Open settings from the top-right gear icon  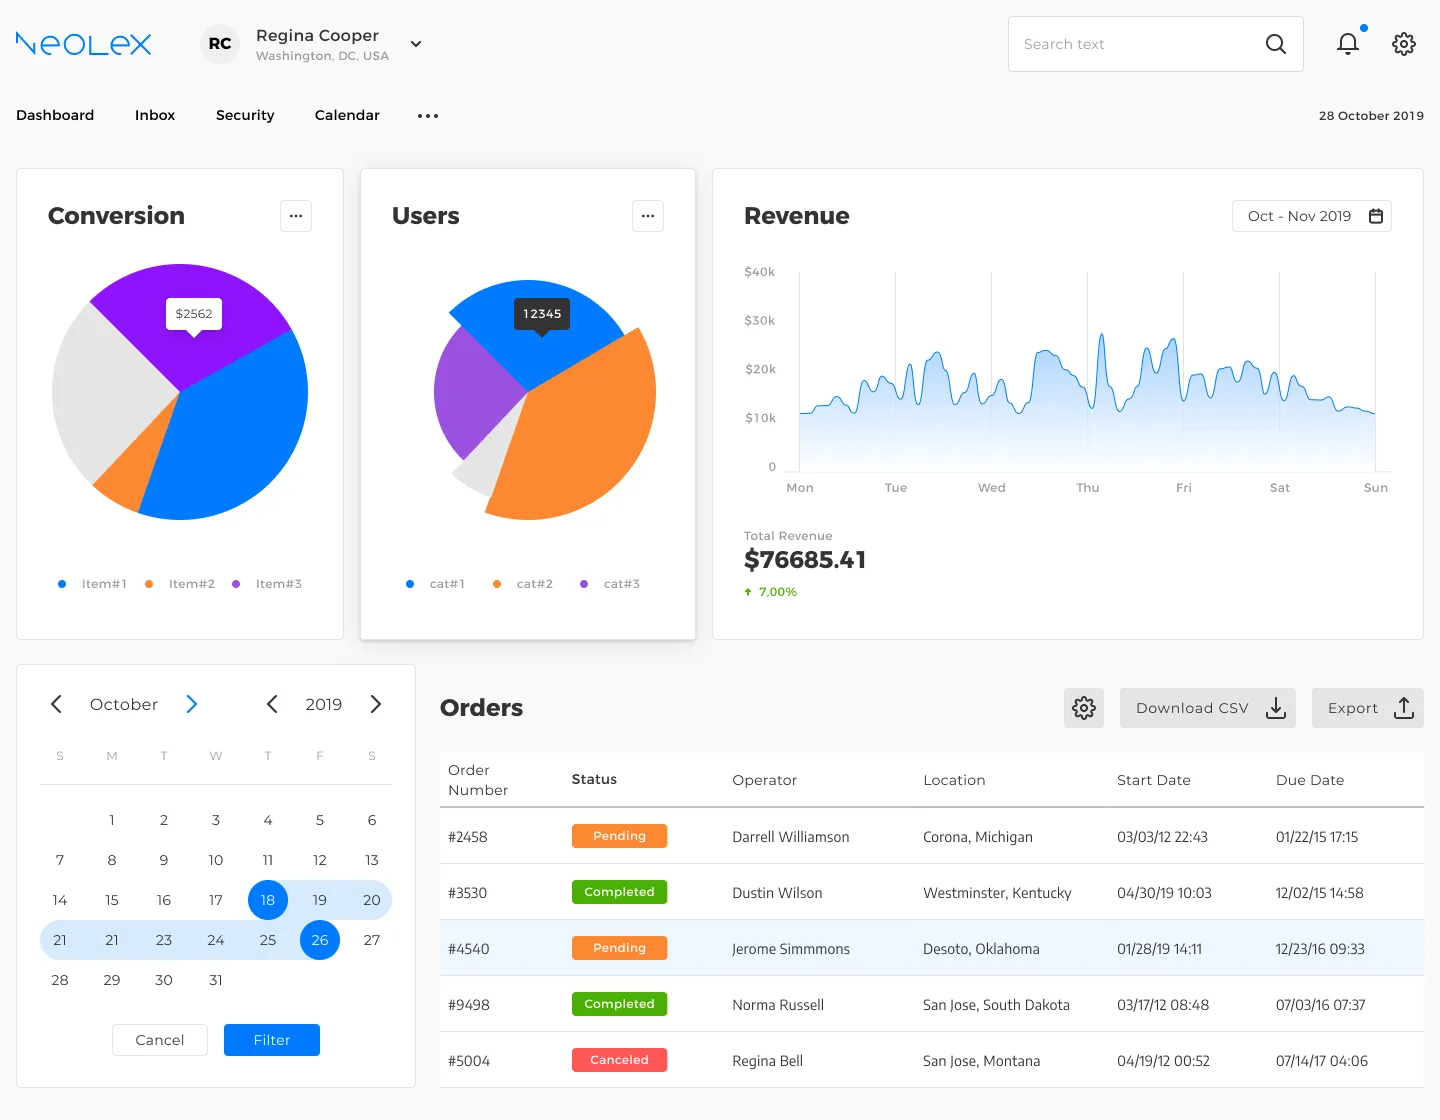pos(1404,44)
